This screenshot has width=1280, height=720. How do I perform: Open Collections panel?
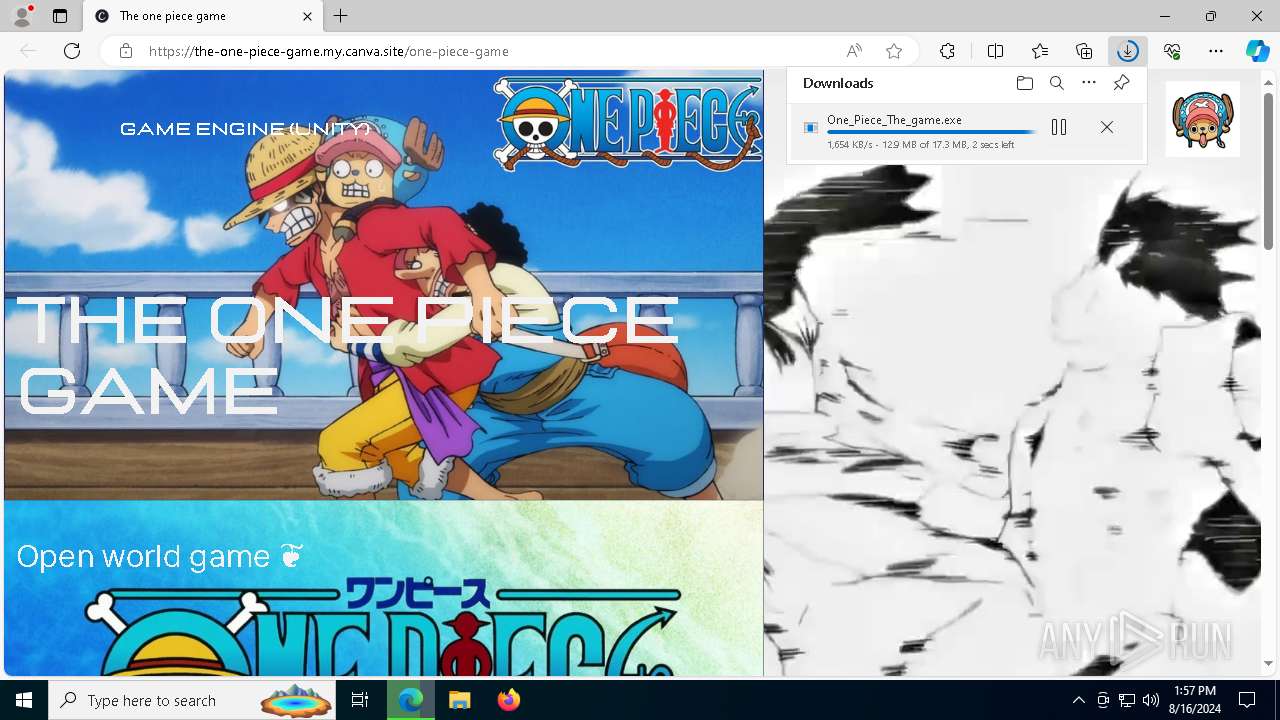(x=1084, y=51)
